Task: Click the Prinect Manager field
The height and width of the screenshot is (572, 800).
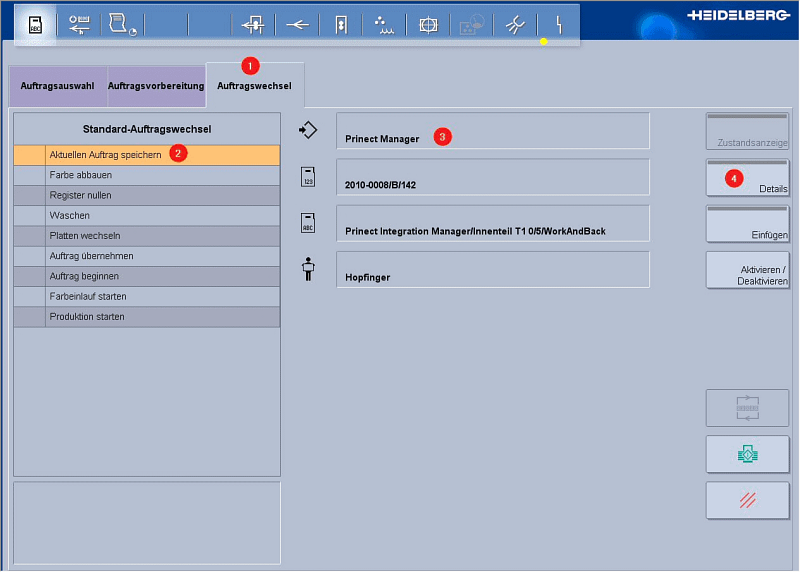Action: (x=493, y=131)
